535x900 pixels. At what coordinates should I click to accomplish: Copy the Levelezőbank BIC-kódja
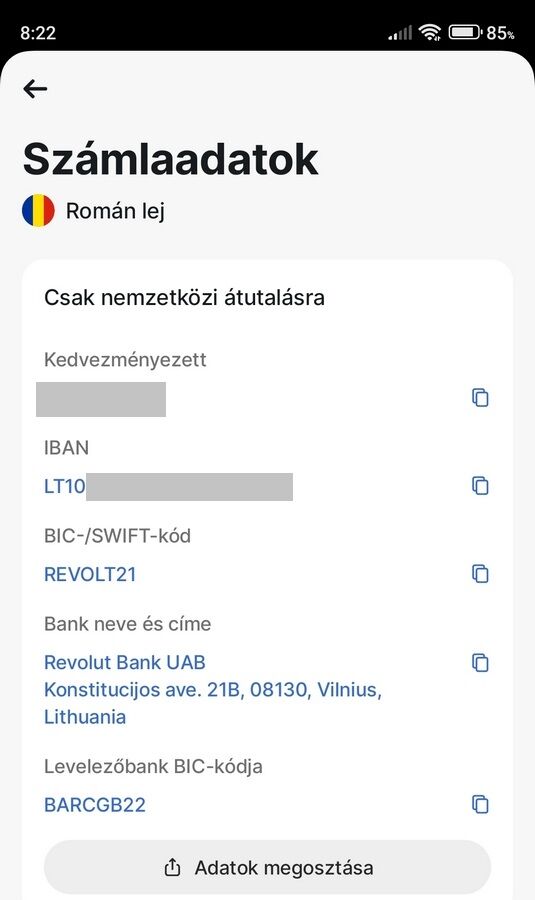click(480, 804)
